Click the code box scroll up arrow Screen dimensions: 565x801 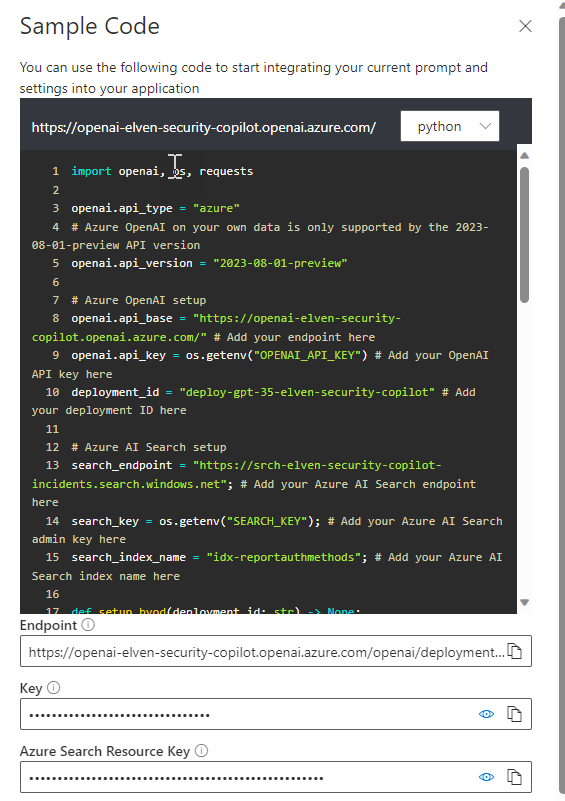click(x=524, y=156)
